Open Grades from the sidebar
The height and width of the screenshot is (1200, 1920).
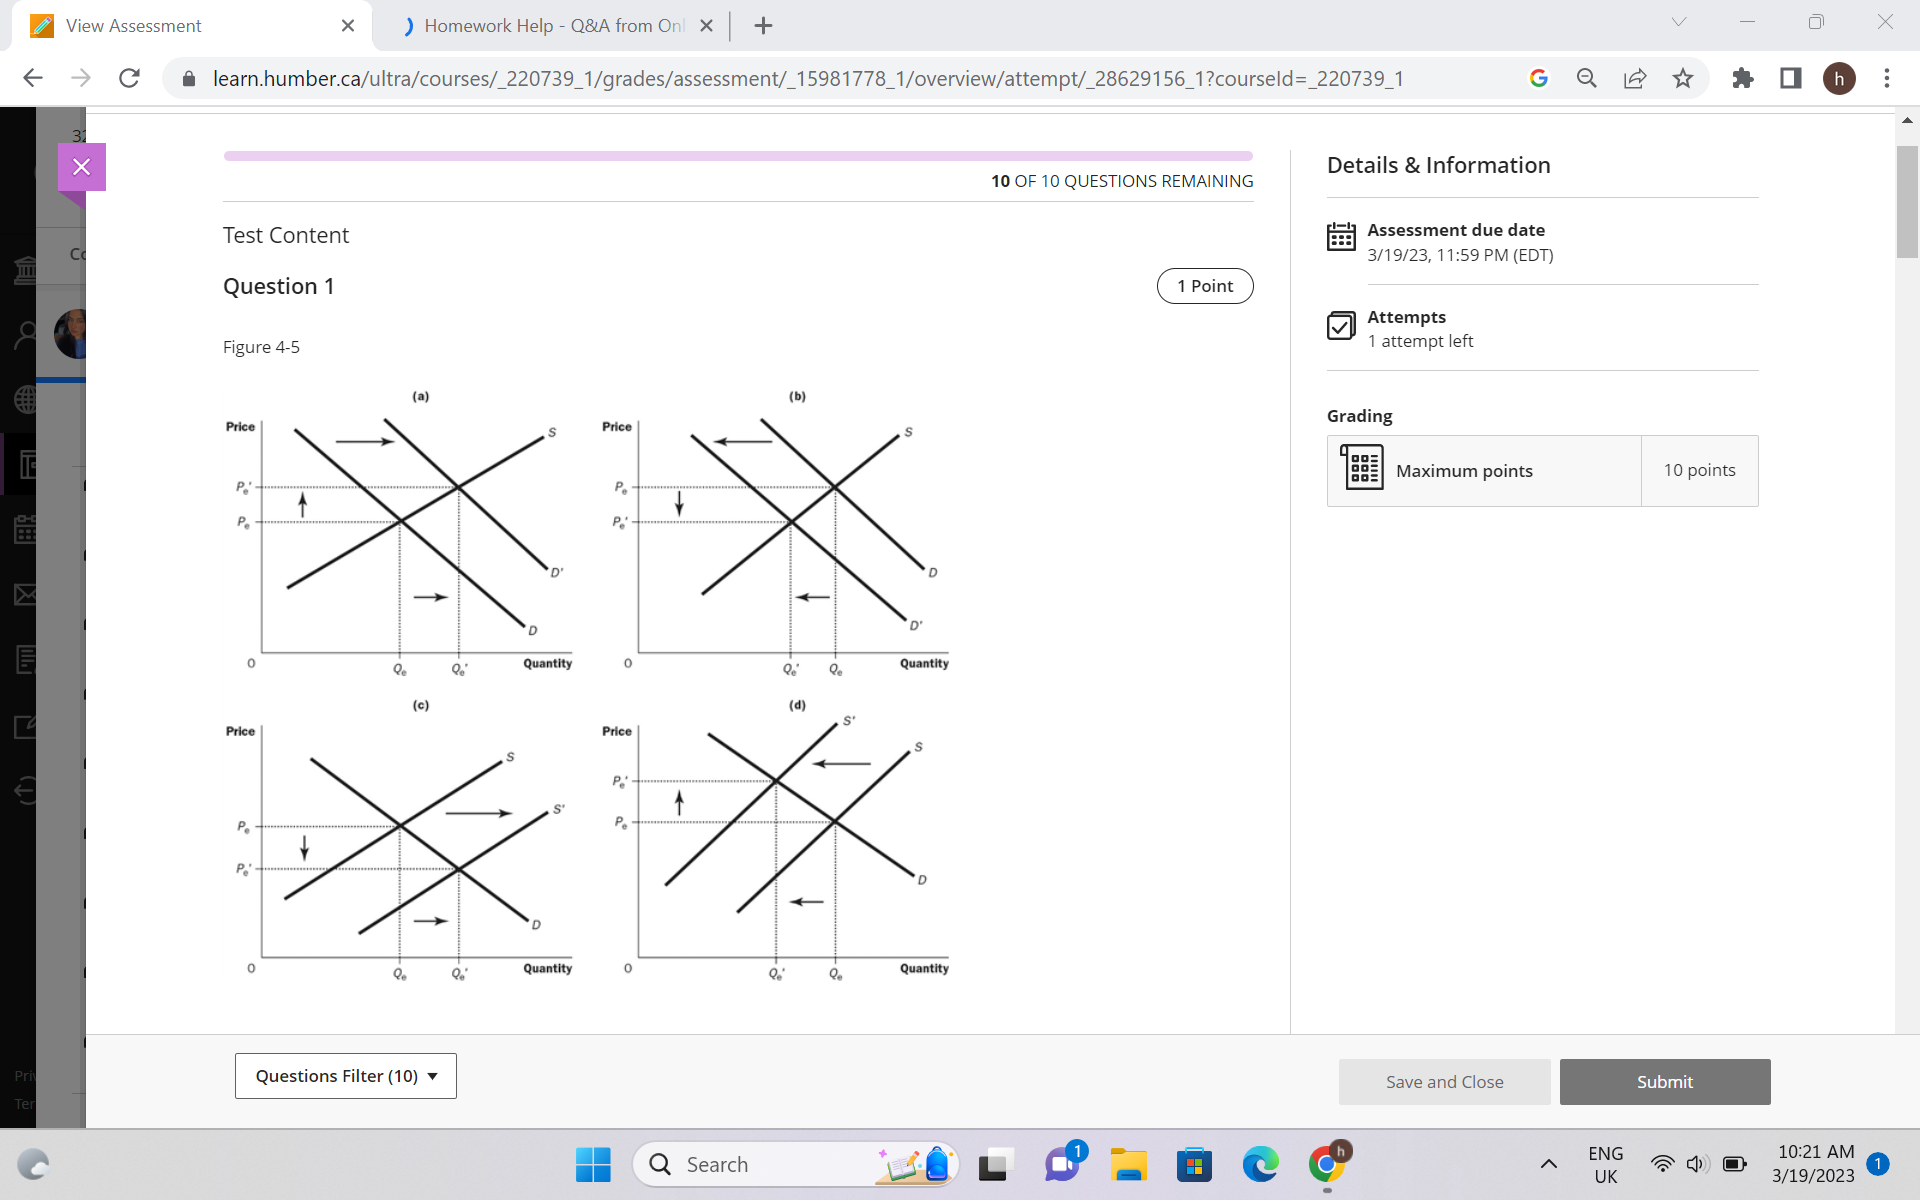[x=26, y=659]
